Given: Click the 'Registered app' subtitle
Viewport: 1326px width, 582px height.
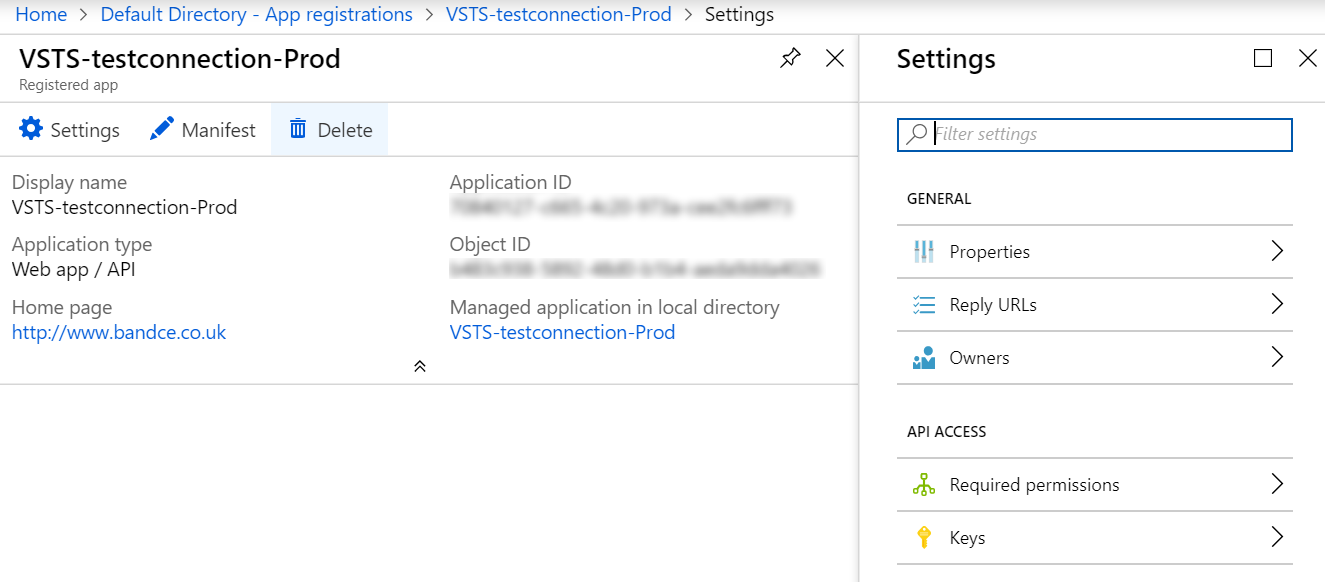Looking at the screenshot, I should click(69, 85).
